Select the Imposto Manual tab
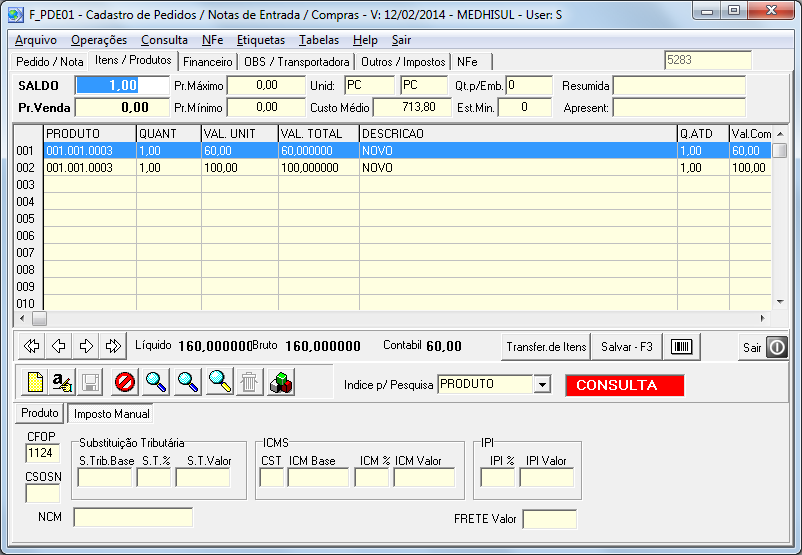The image size is (802, 555). (x=112, y=414)
